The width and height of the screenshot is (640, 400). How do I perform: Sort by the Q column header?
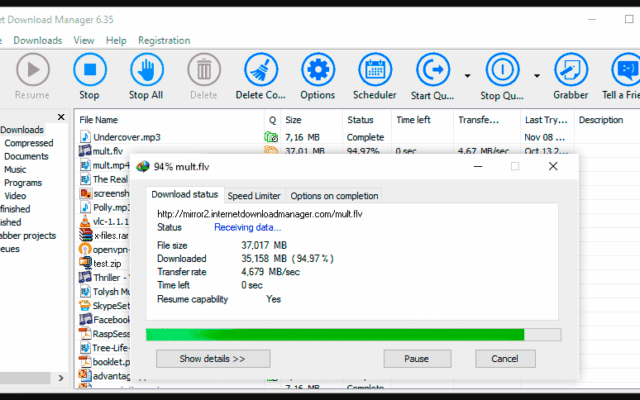(273, 120)
